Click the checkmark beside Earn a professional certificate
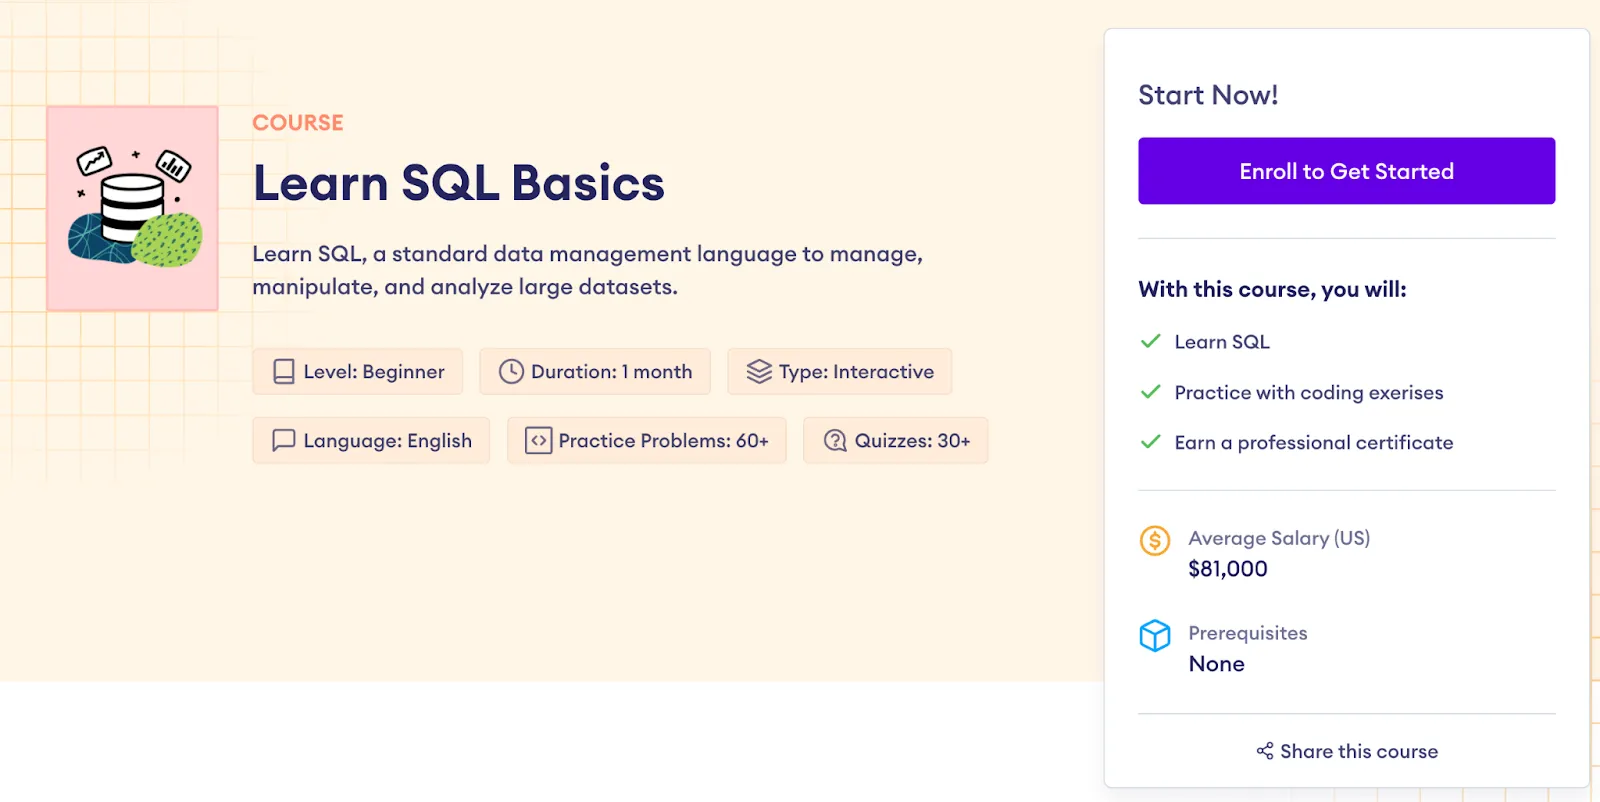This screenshot has height=802, width=1600. (x=1151, y=442)
